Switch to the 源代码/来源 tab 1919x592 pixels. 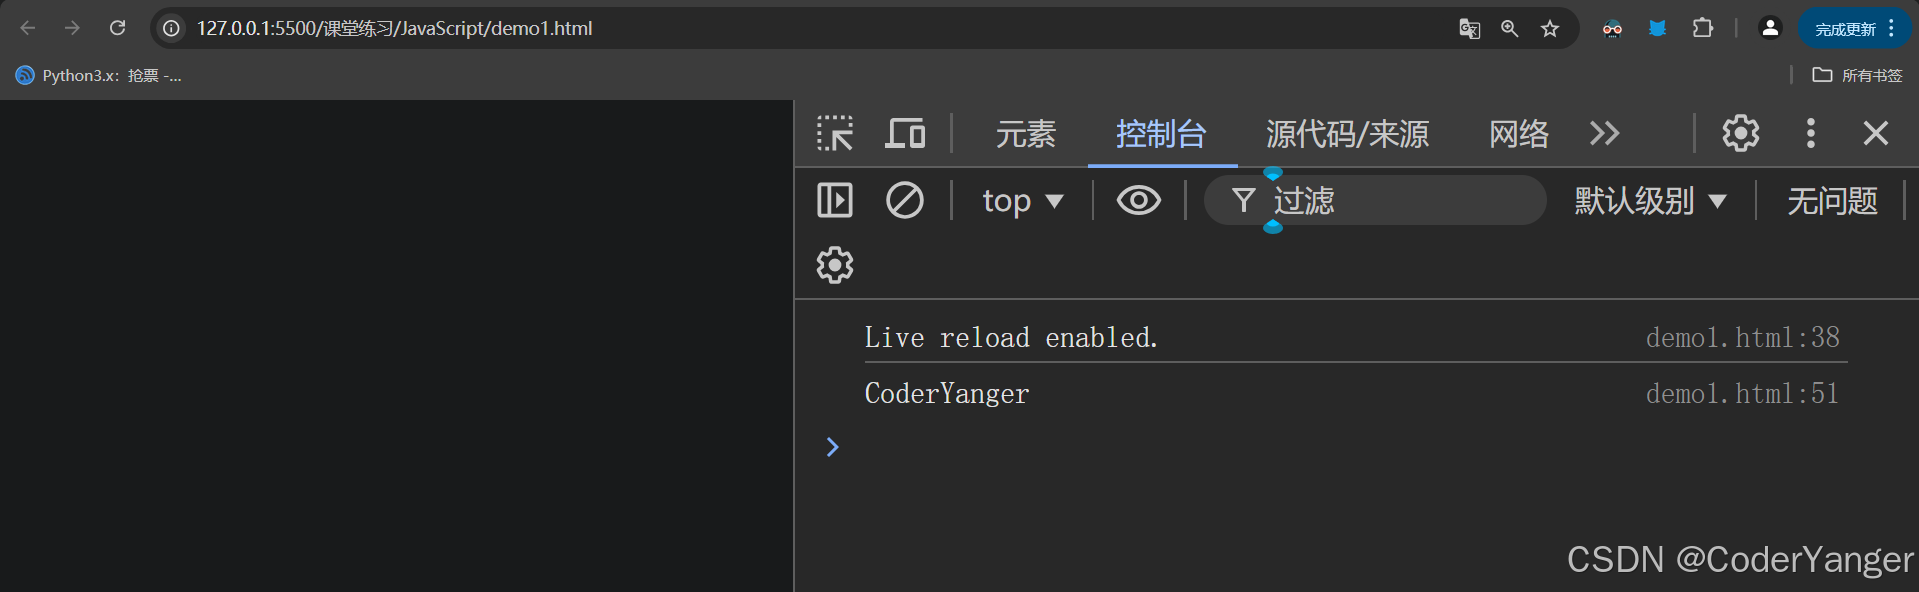1348,133
